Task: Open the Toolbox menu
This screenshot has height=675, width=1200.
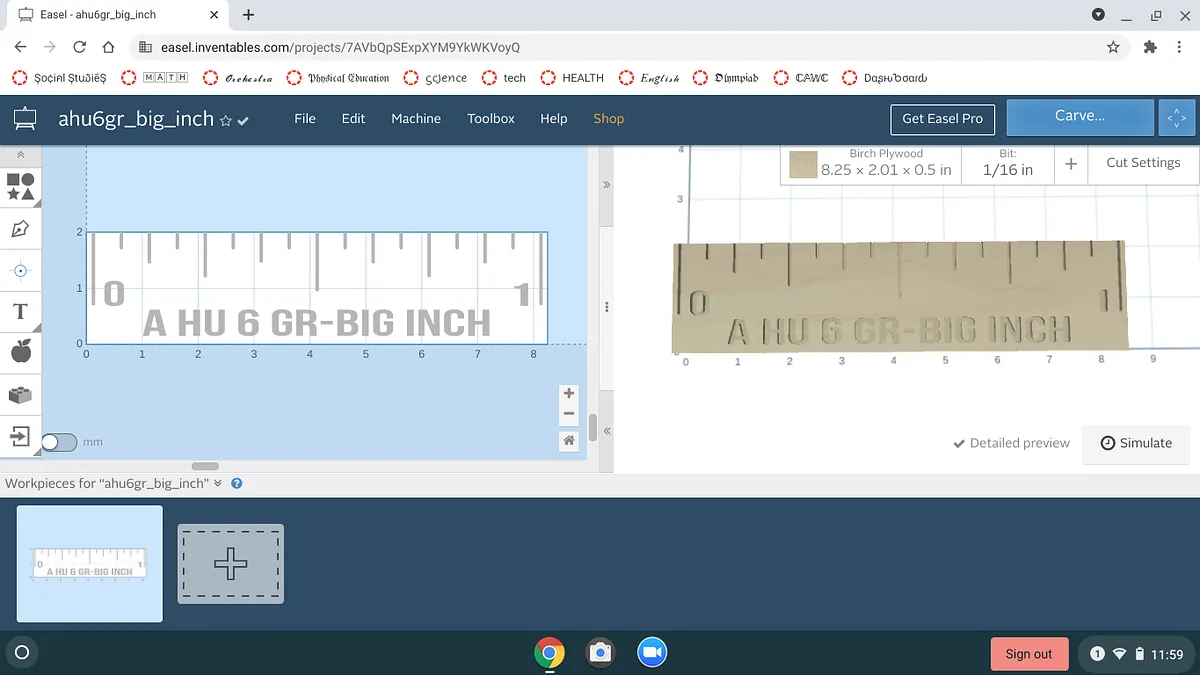Action: coord(491,118)
